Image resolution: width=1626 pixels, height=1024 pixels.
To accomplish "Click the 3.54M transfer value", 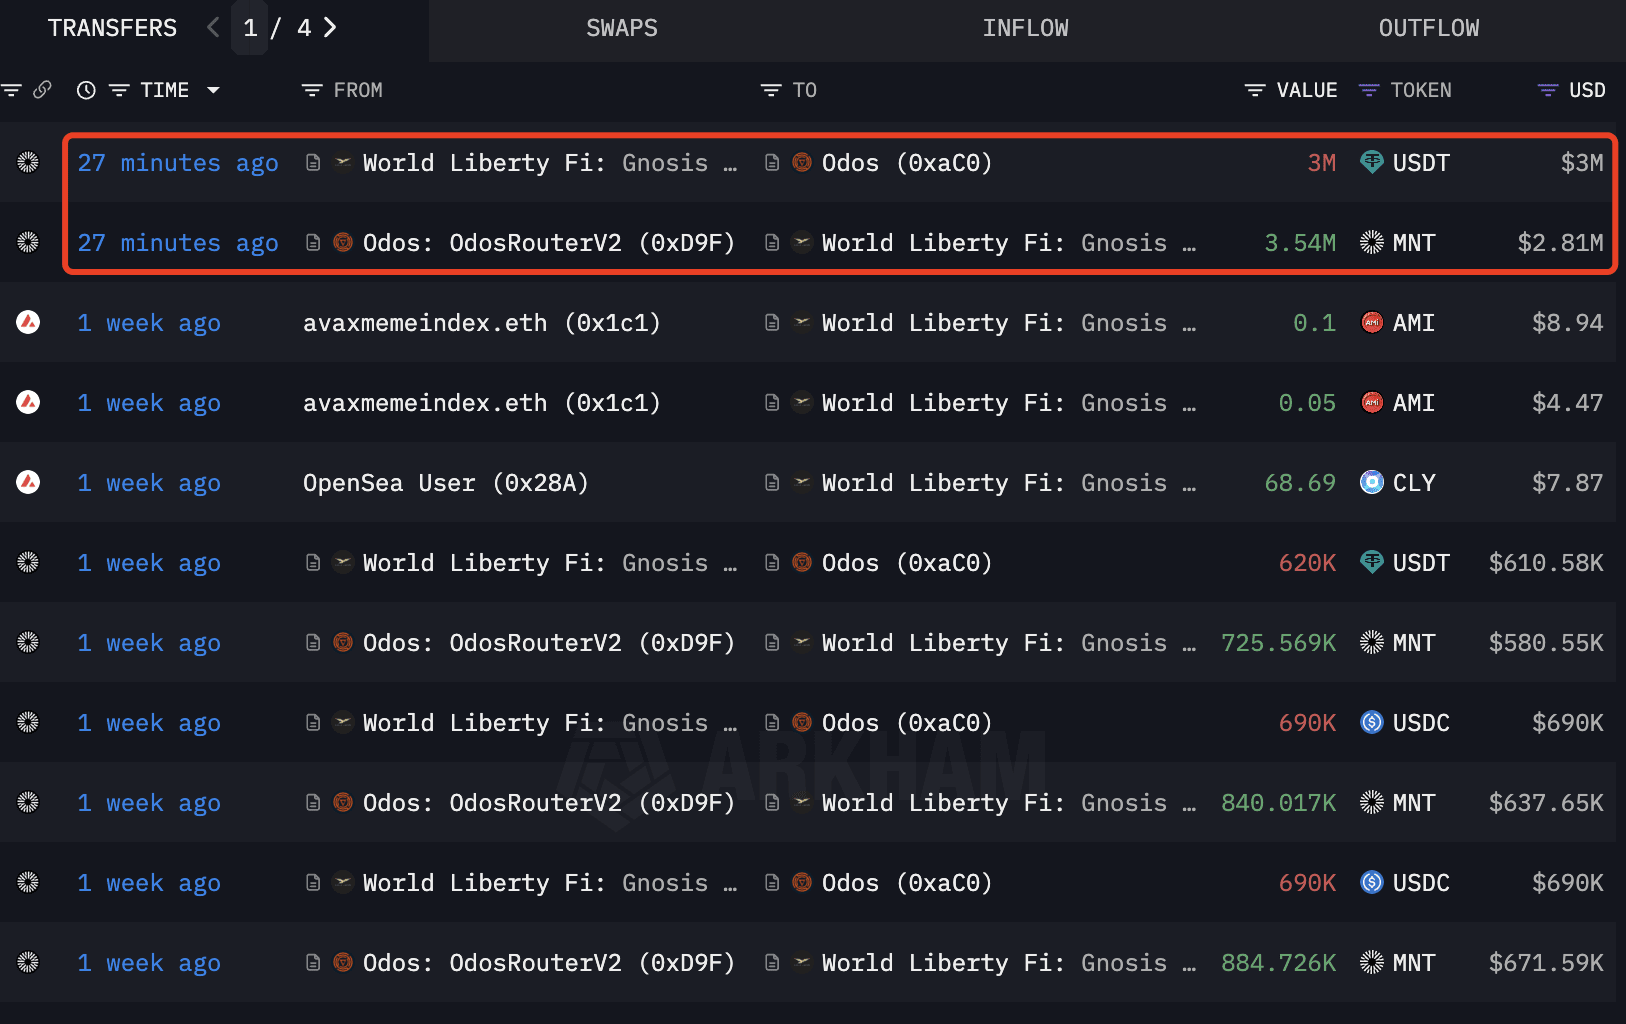I will click(x=1300, y=243).
